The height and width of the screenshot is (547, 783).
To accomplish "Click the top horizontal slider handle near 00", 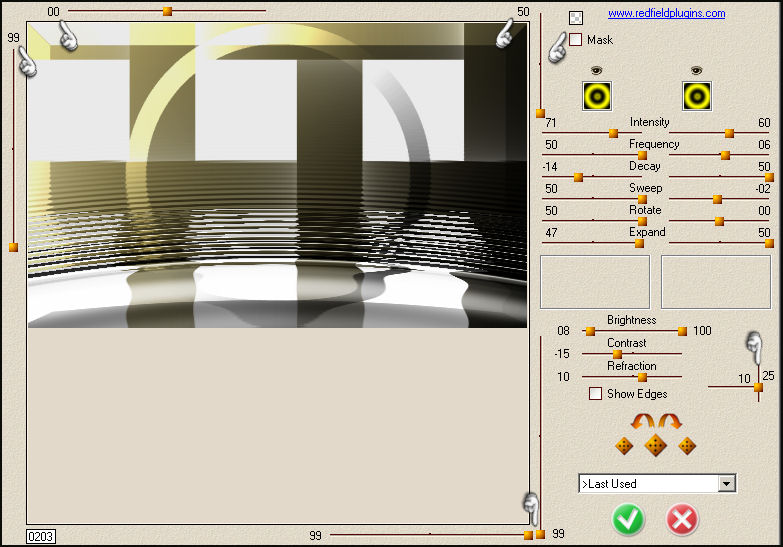I will coord(168,11).
